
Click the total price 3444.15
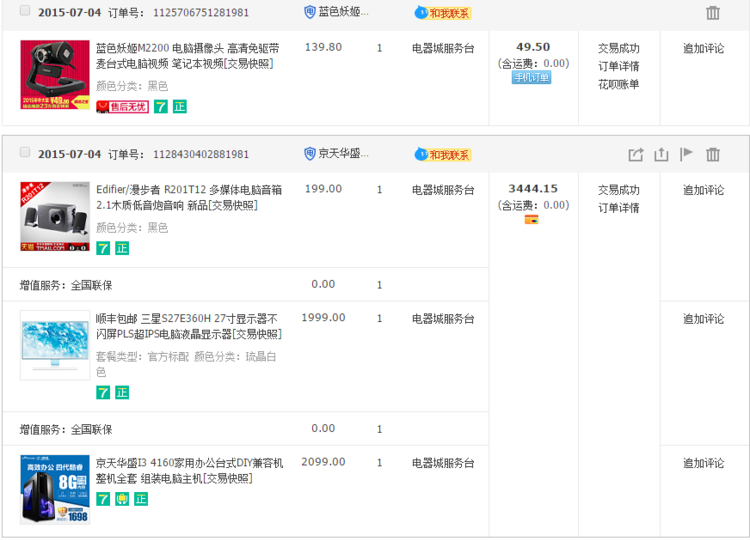click(x=533, y=189)
